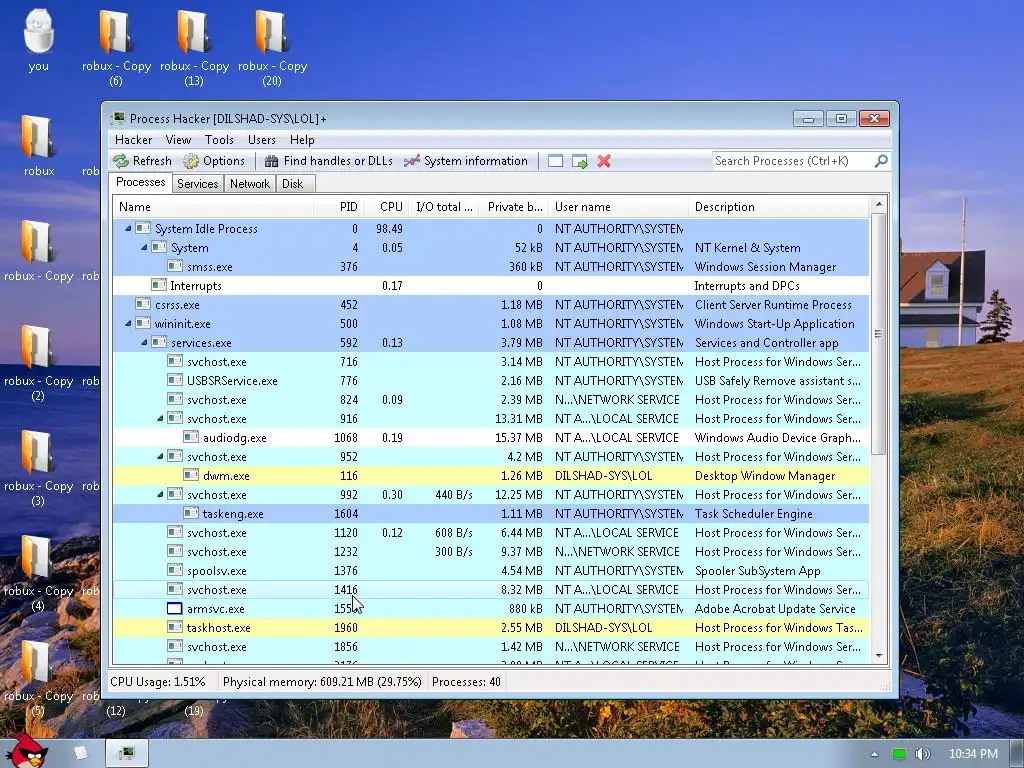Click the find window toolbar icon
Viewport: 1024px width, 768px height.
pyautogui.click(x=555, y=161)
